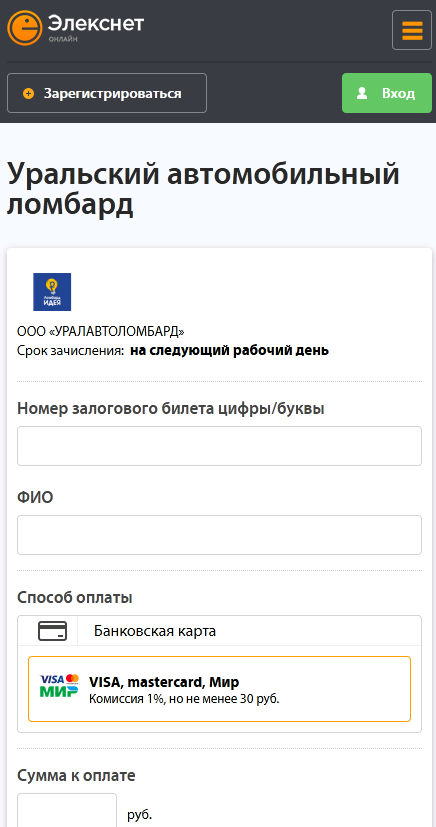
Task: Click the green Вход button
Action: pyautogui.click(x=386, y=93)
